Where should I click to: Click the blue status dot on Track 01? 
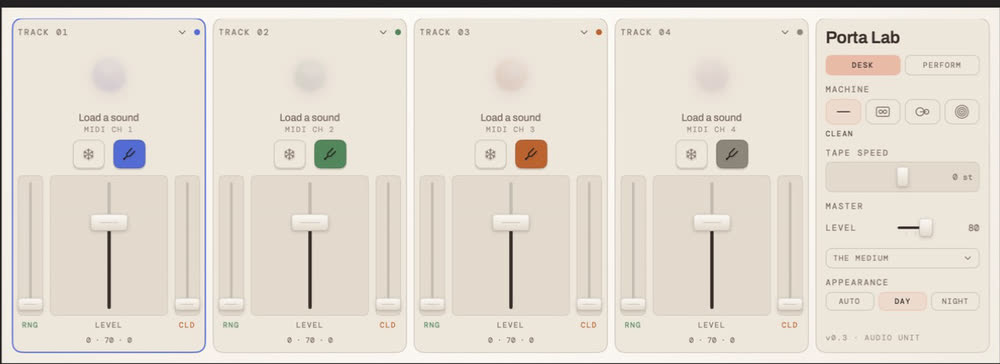[x=196, y=32]
